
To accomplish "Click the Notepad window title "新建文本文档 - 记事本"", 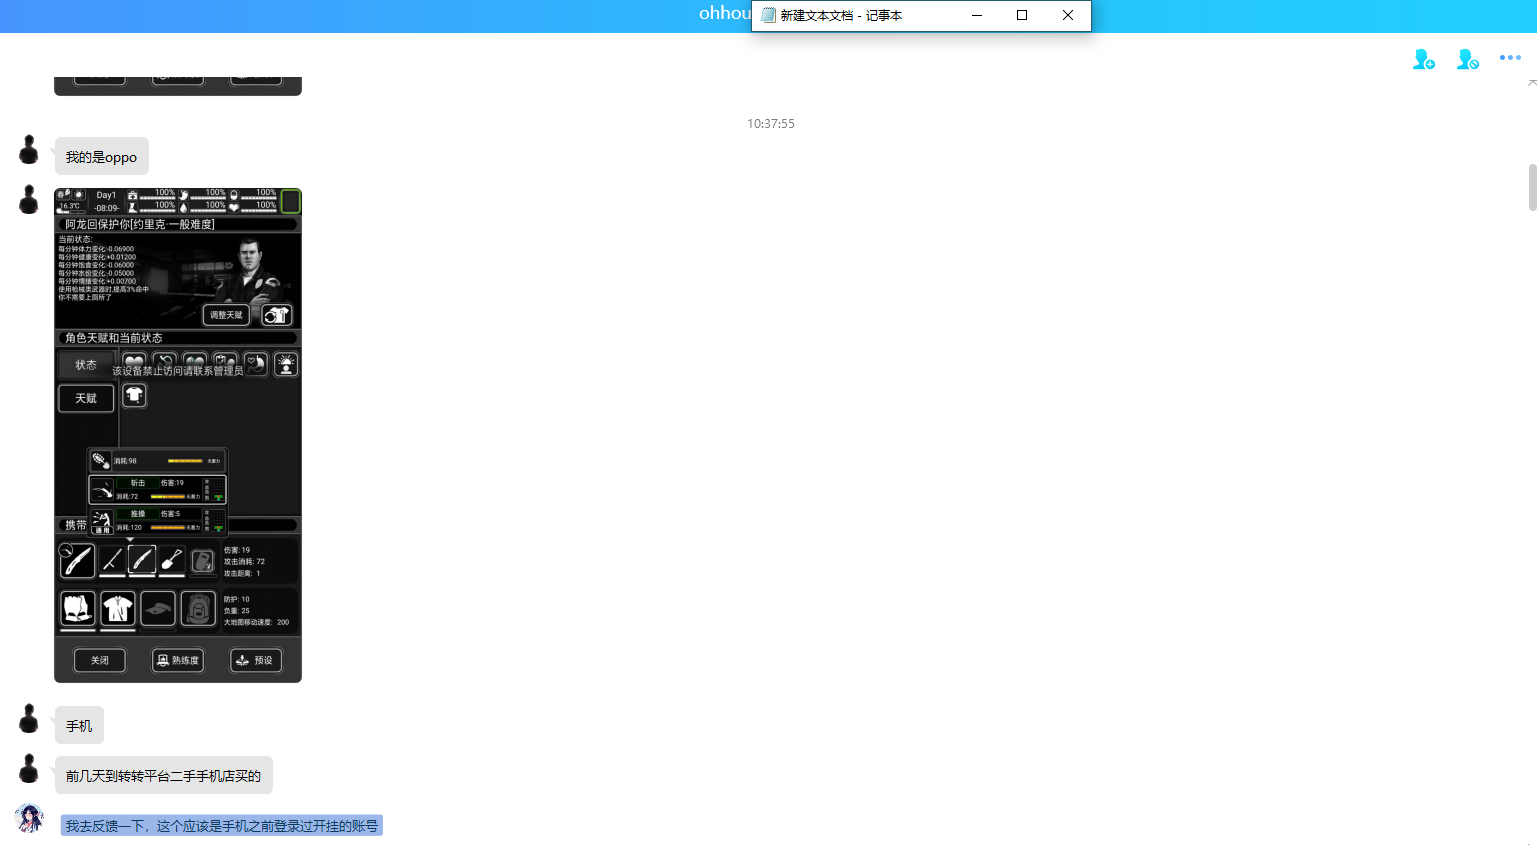I will (841, 16).
